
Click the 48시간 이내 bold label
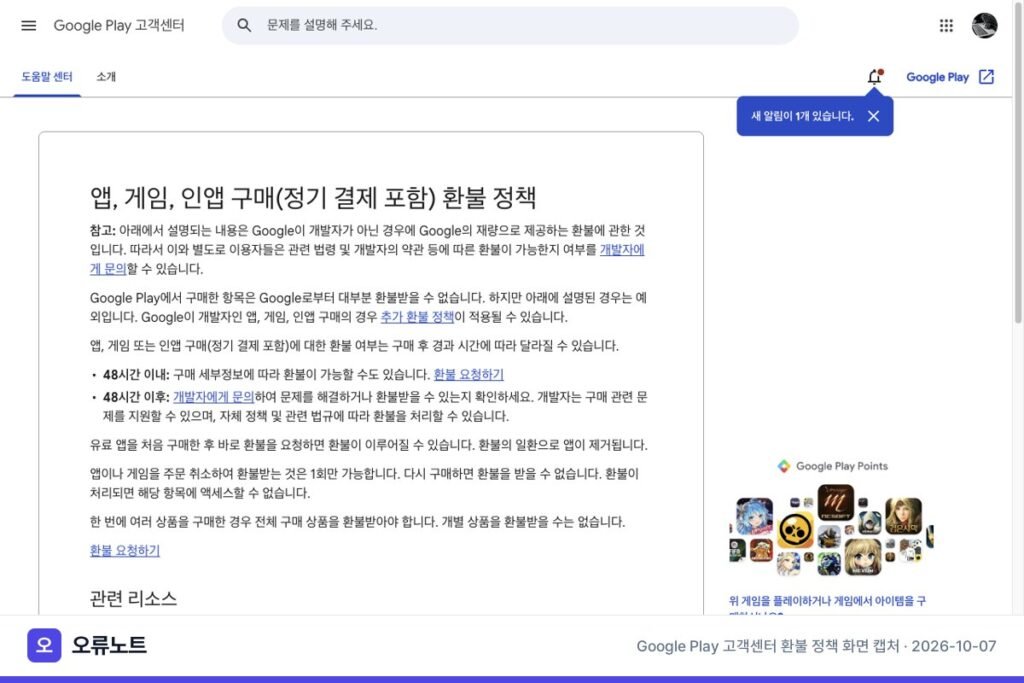(136, 374)
